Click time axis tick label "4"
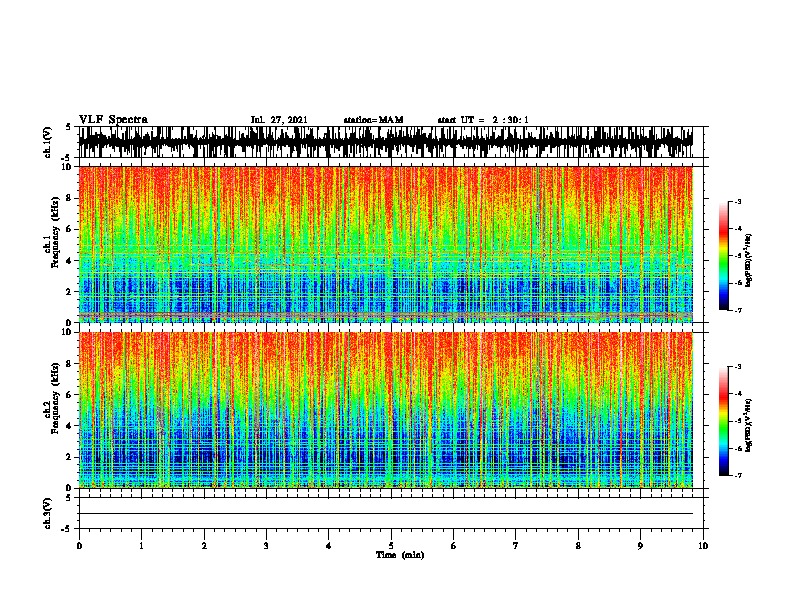 click(329, 546)
